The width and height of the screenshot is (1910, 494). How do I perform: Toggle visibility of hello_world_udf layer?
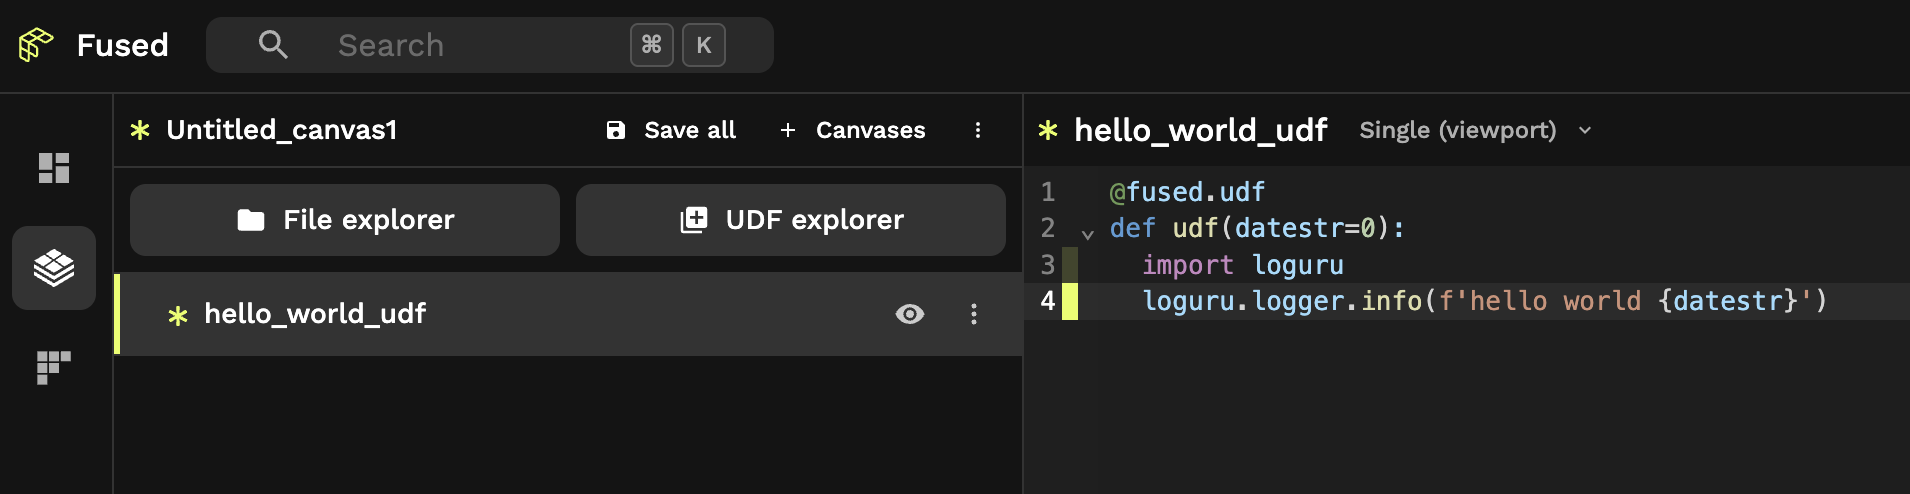point(910,314)
